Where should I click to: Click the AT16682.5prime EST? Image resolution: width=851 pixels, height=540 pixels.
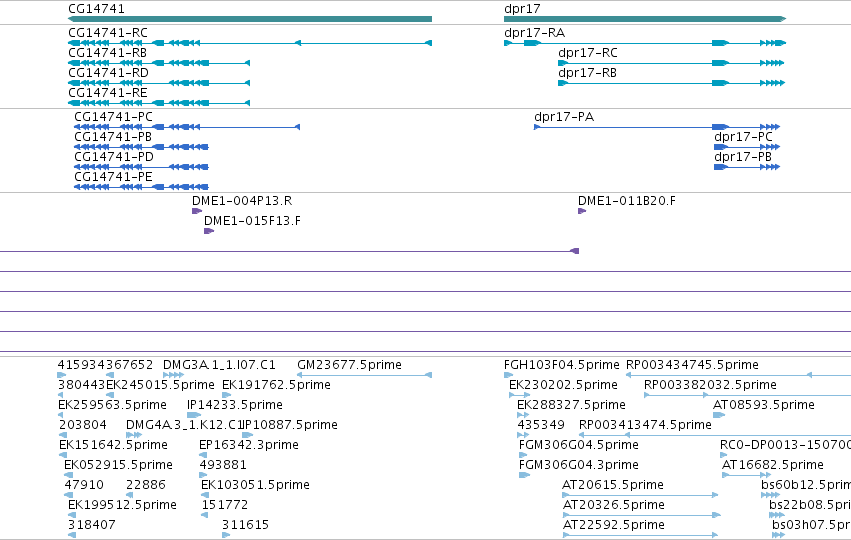[747, 475]
